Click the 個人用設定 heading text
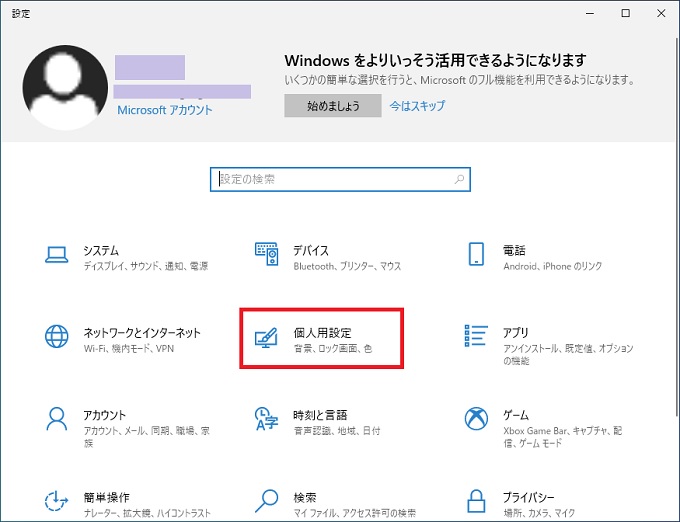680x522 pixels. tap(322, 333)
